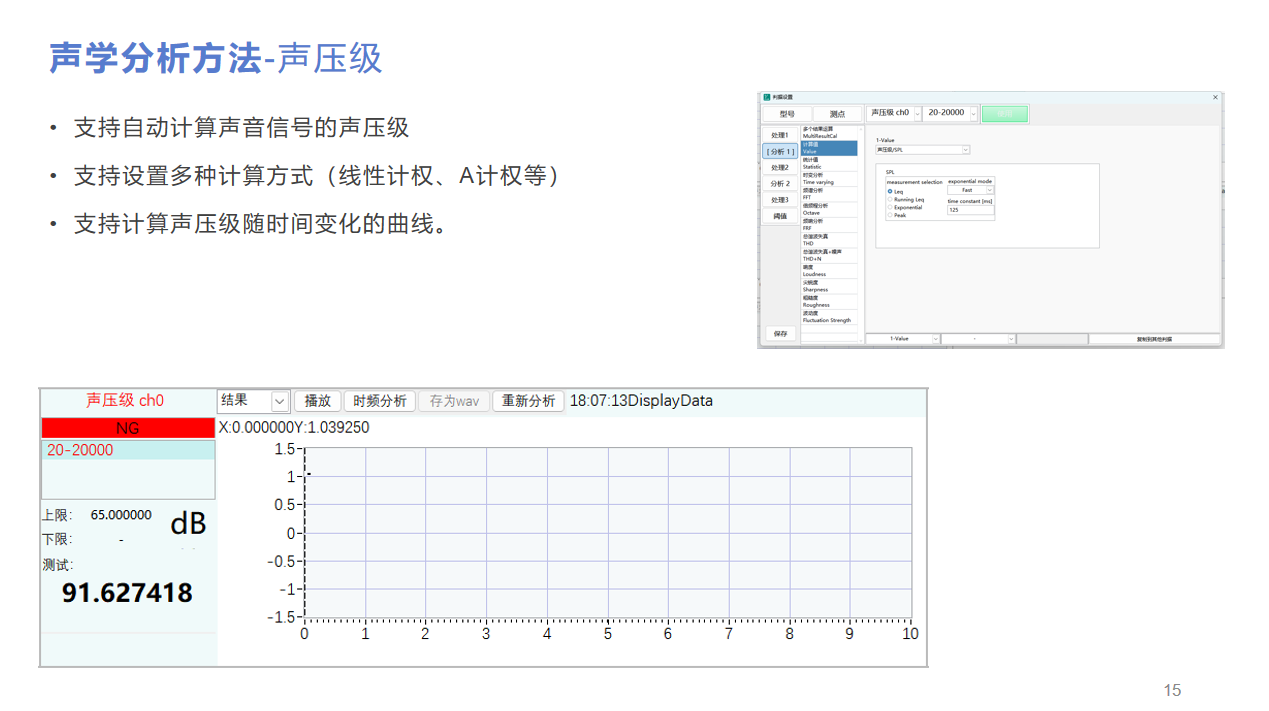Click the 重新分析 button to reanalyze
Image resolution: width=1269 pixels, height=711 pixels.
(x=528, y=400)
